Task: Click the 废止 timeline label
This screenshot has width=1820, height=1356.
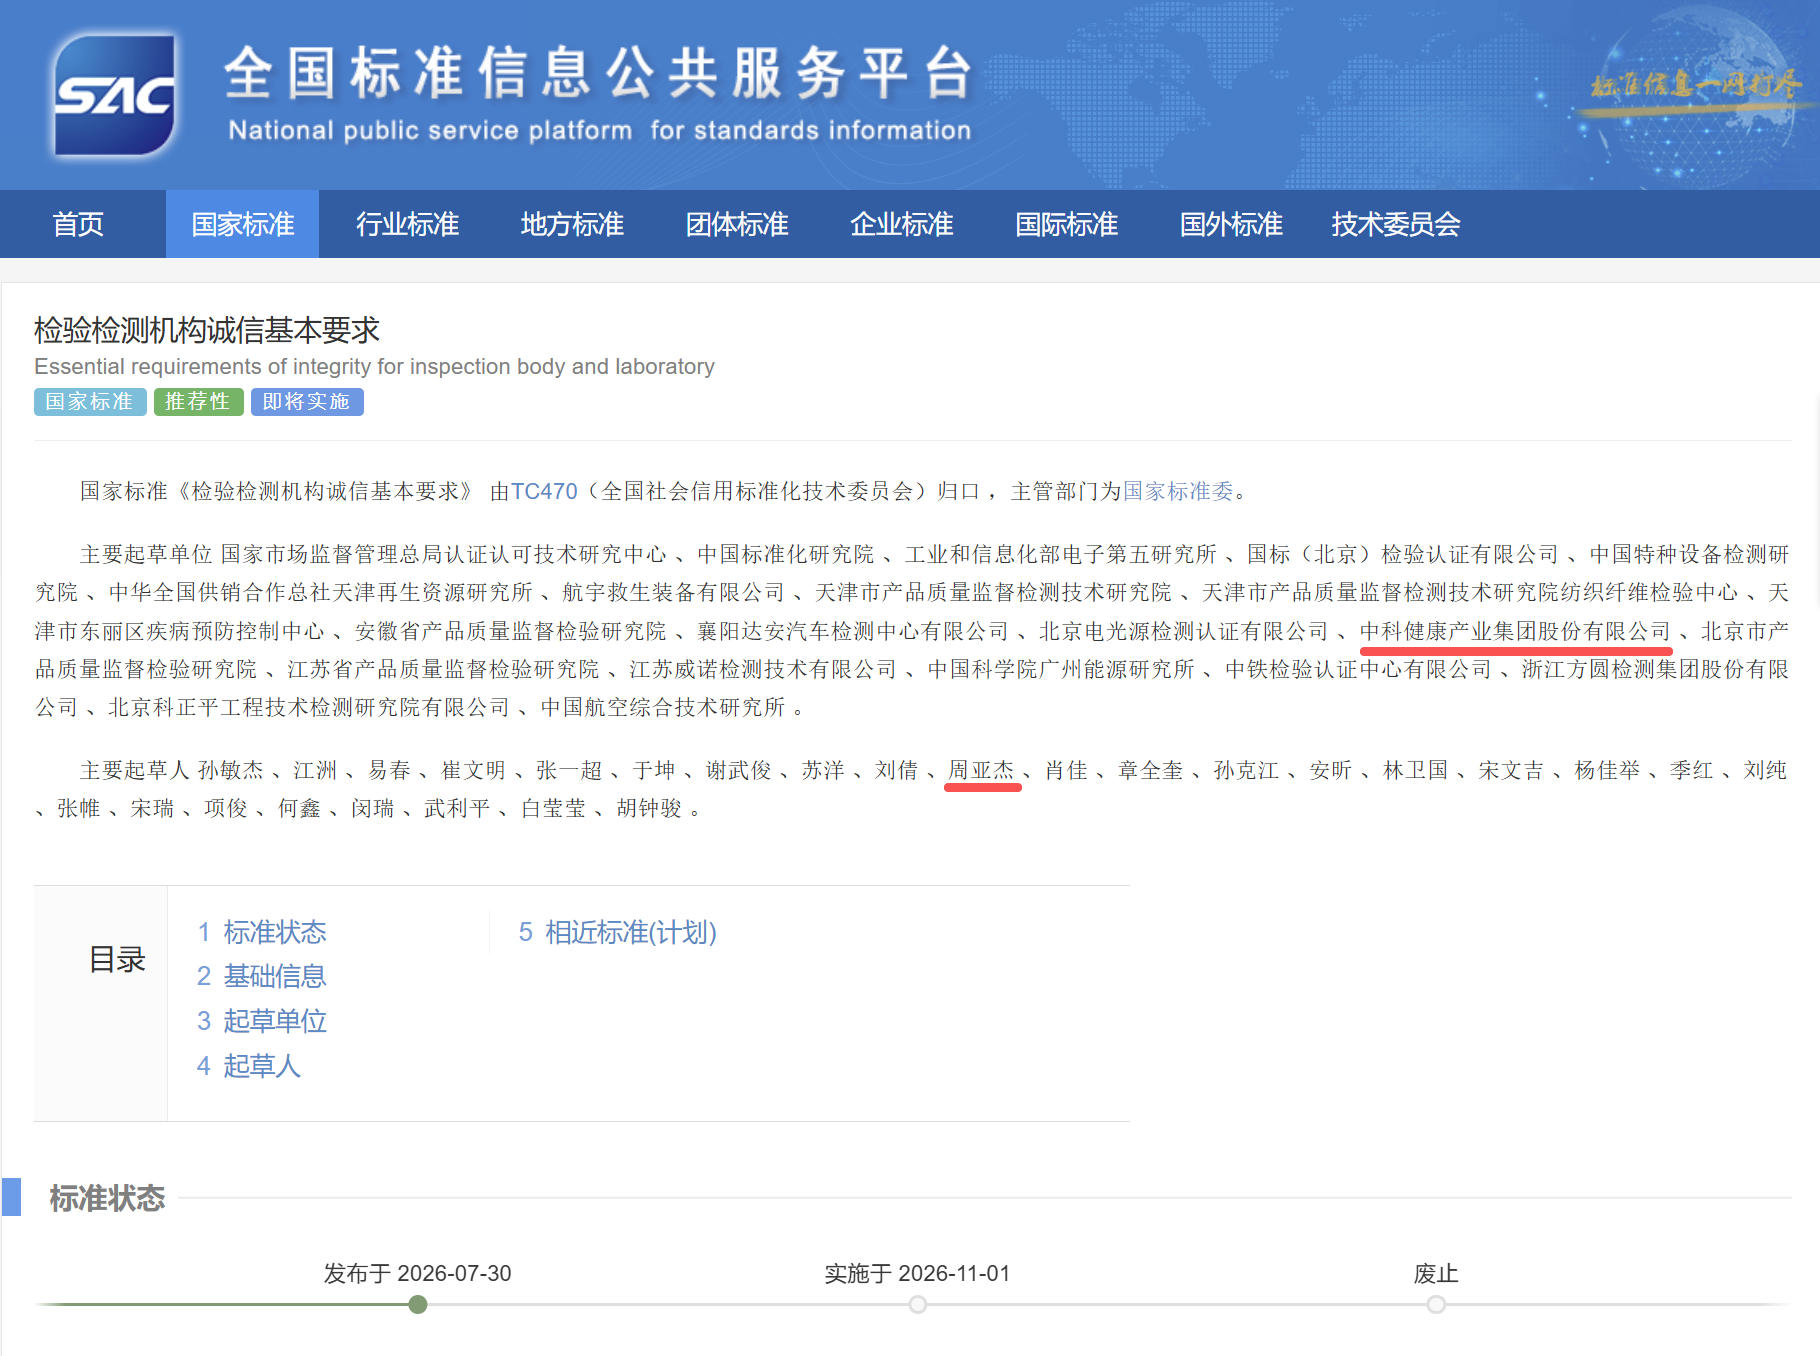Action: click(x=1436, y=1273)
